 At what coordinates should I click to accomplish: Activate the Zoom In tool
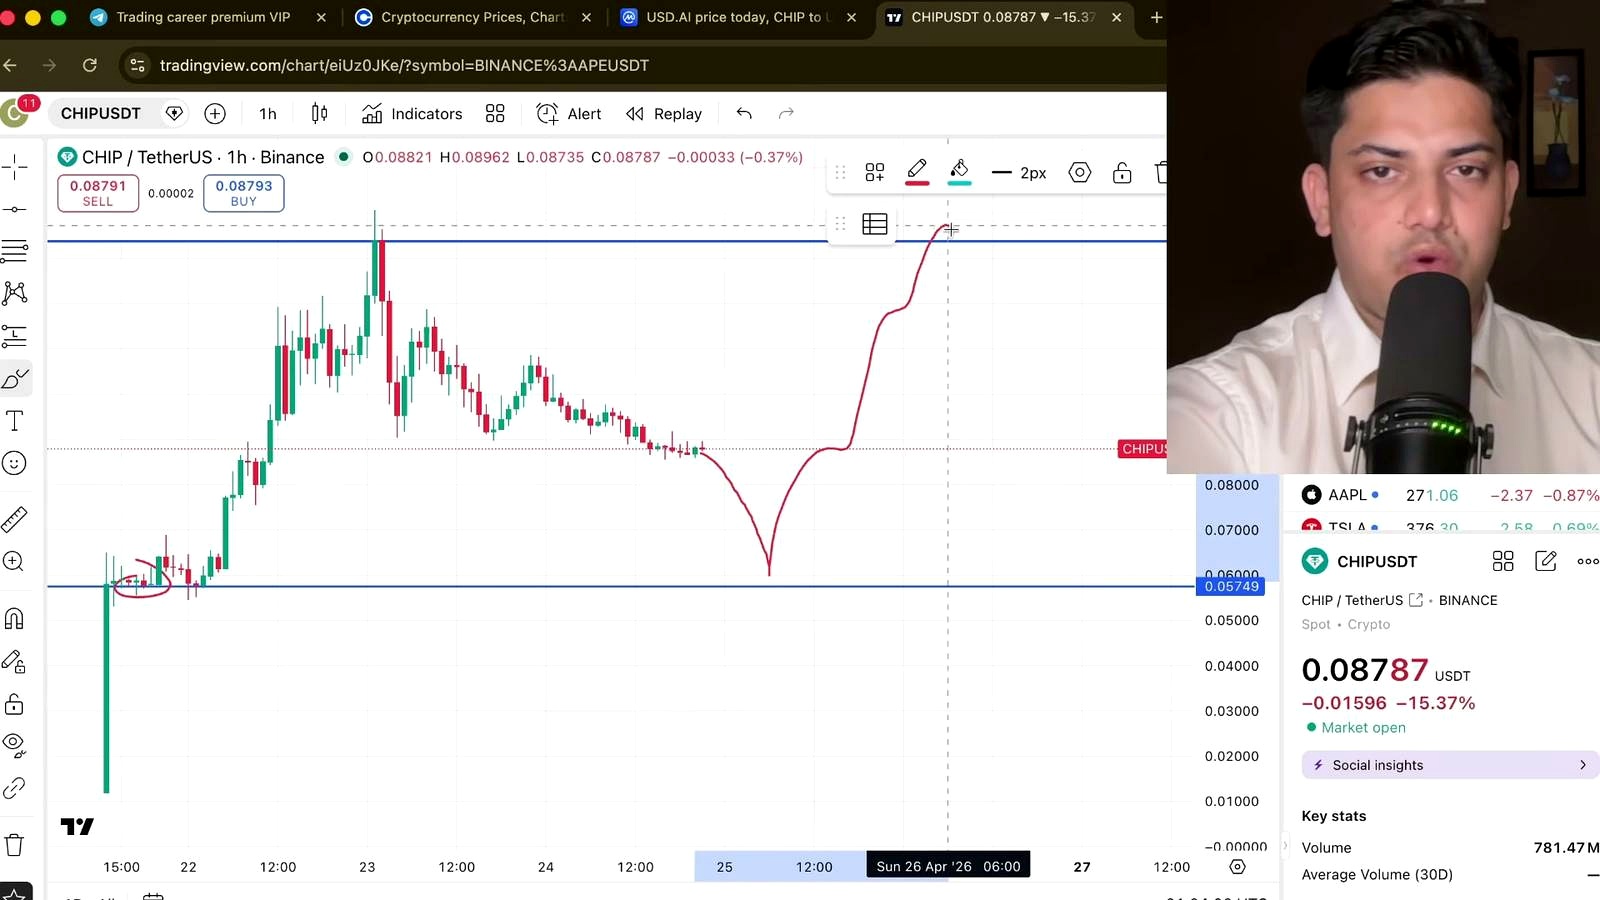15,562
